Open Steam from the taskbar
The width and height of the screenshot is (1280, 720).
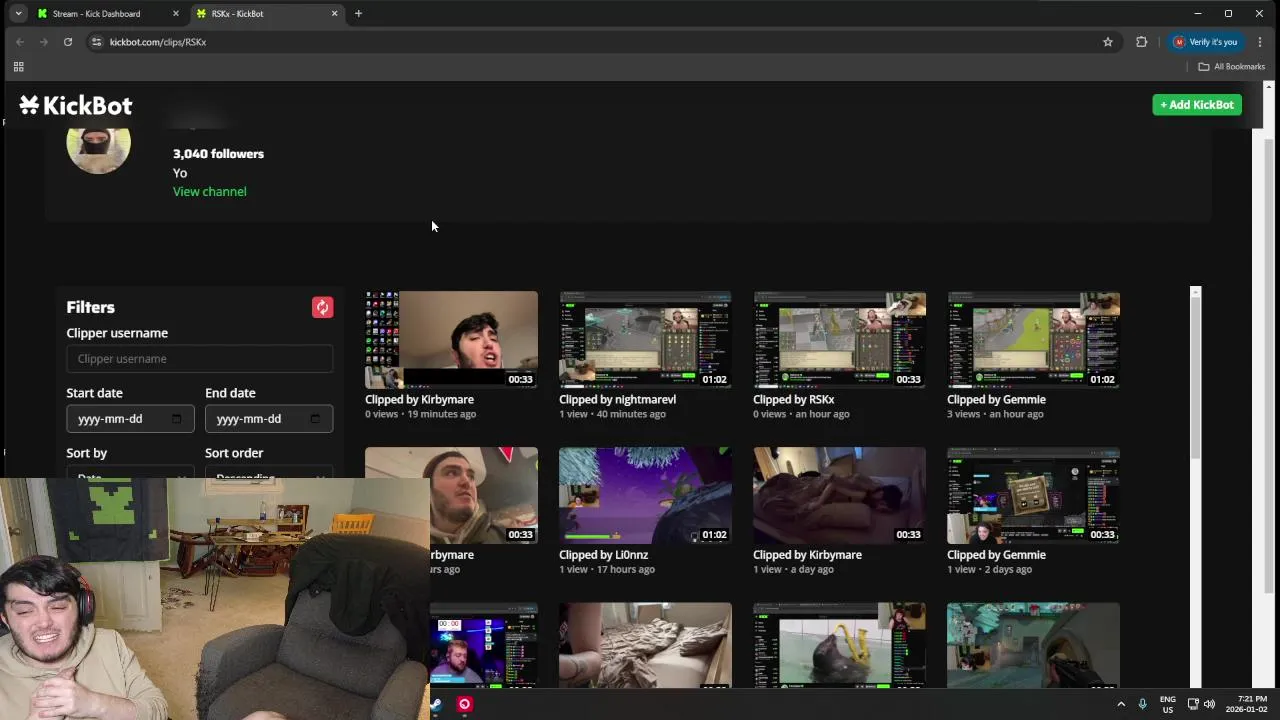pyautogui.click(x=436, y=704)
